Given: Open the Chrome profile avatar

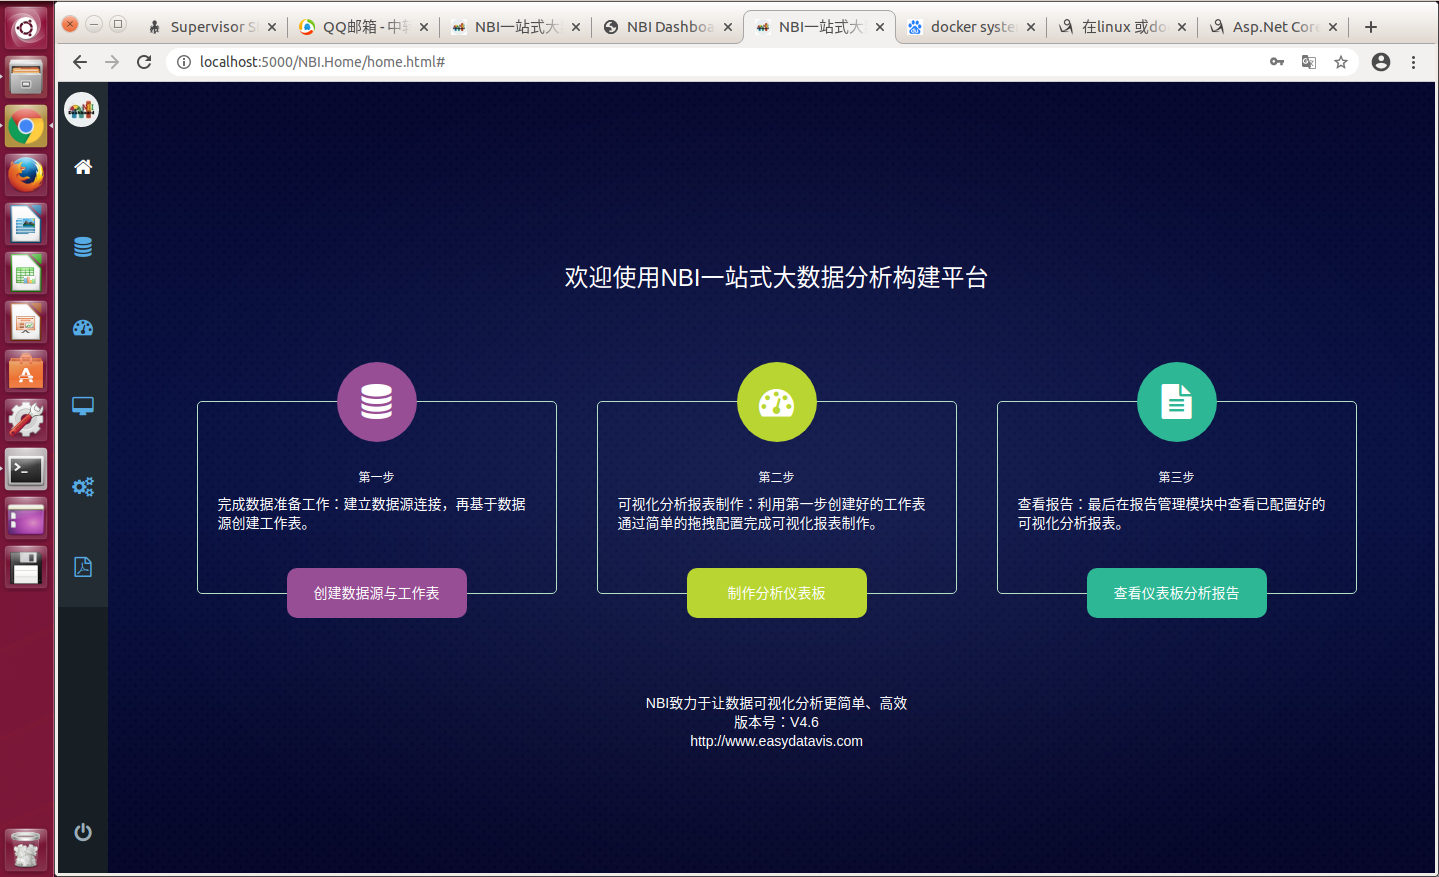Looking at the screenshot, I should pyautogui.click(x=1381, y=62).
